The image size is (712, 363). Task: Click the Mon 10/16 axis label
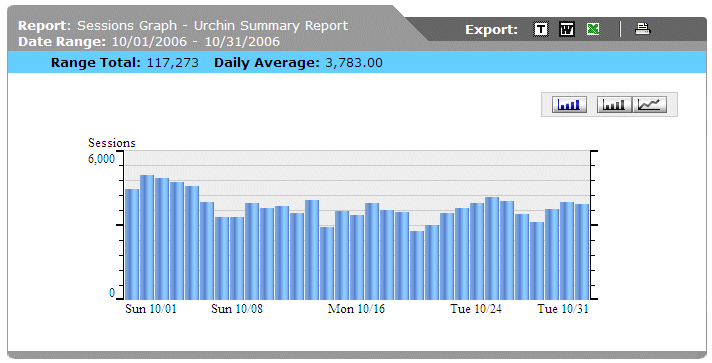pos(356,309)
